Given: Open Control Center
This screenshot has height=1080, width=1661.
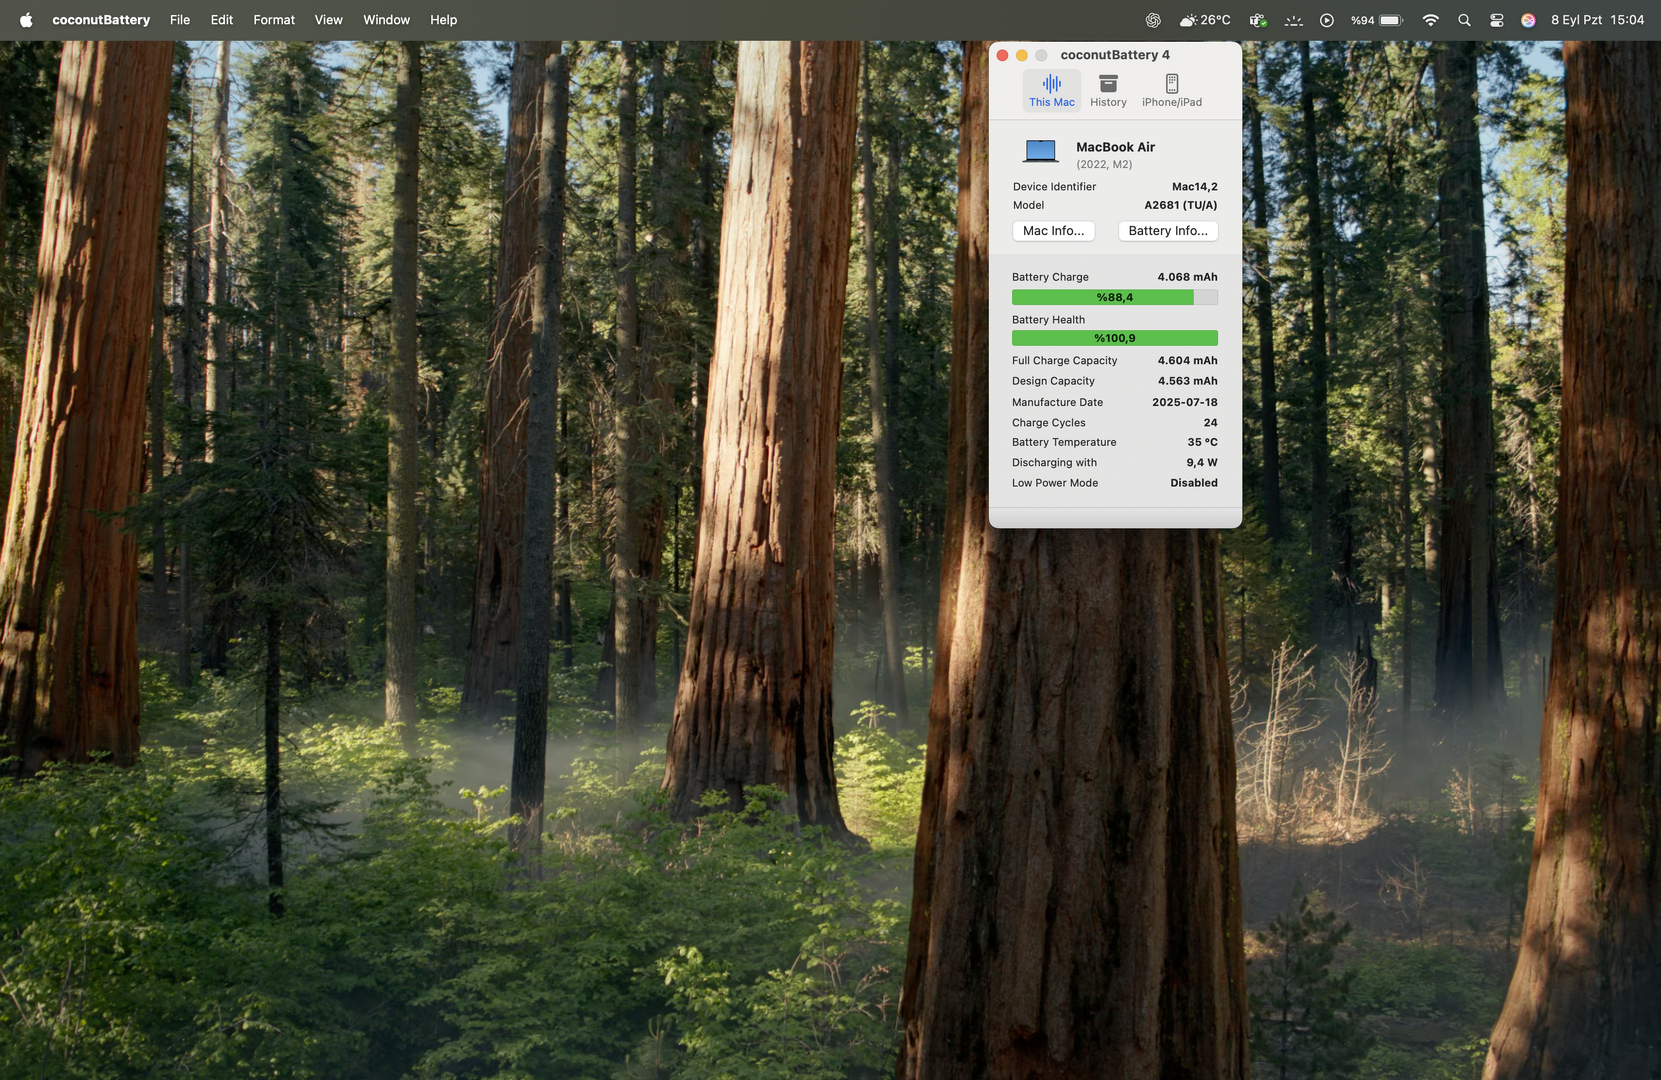Looking at the screenshot, I should click(x=1497, y=20).
